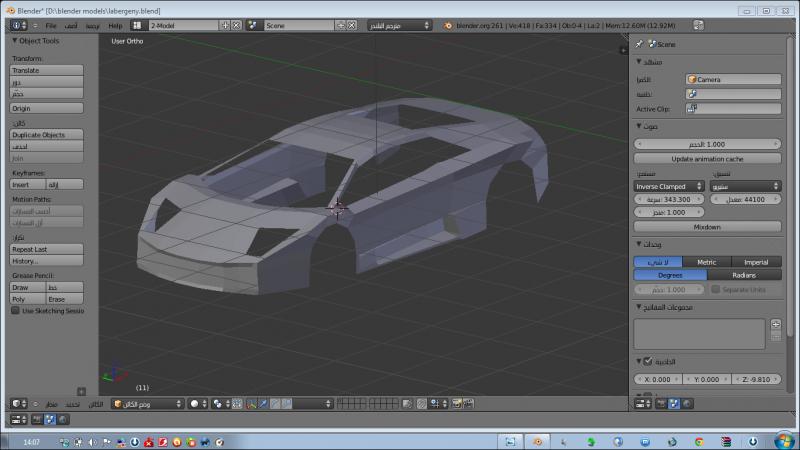
Task: Click the 343.300 speed value field
Action: coord(669,199)
